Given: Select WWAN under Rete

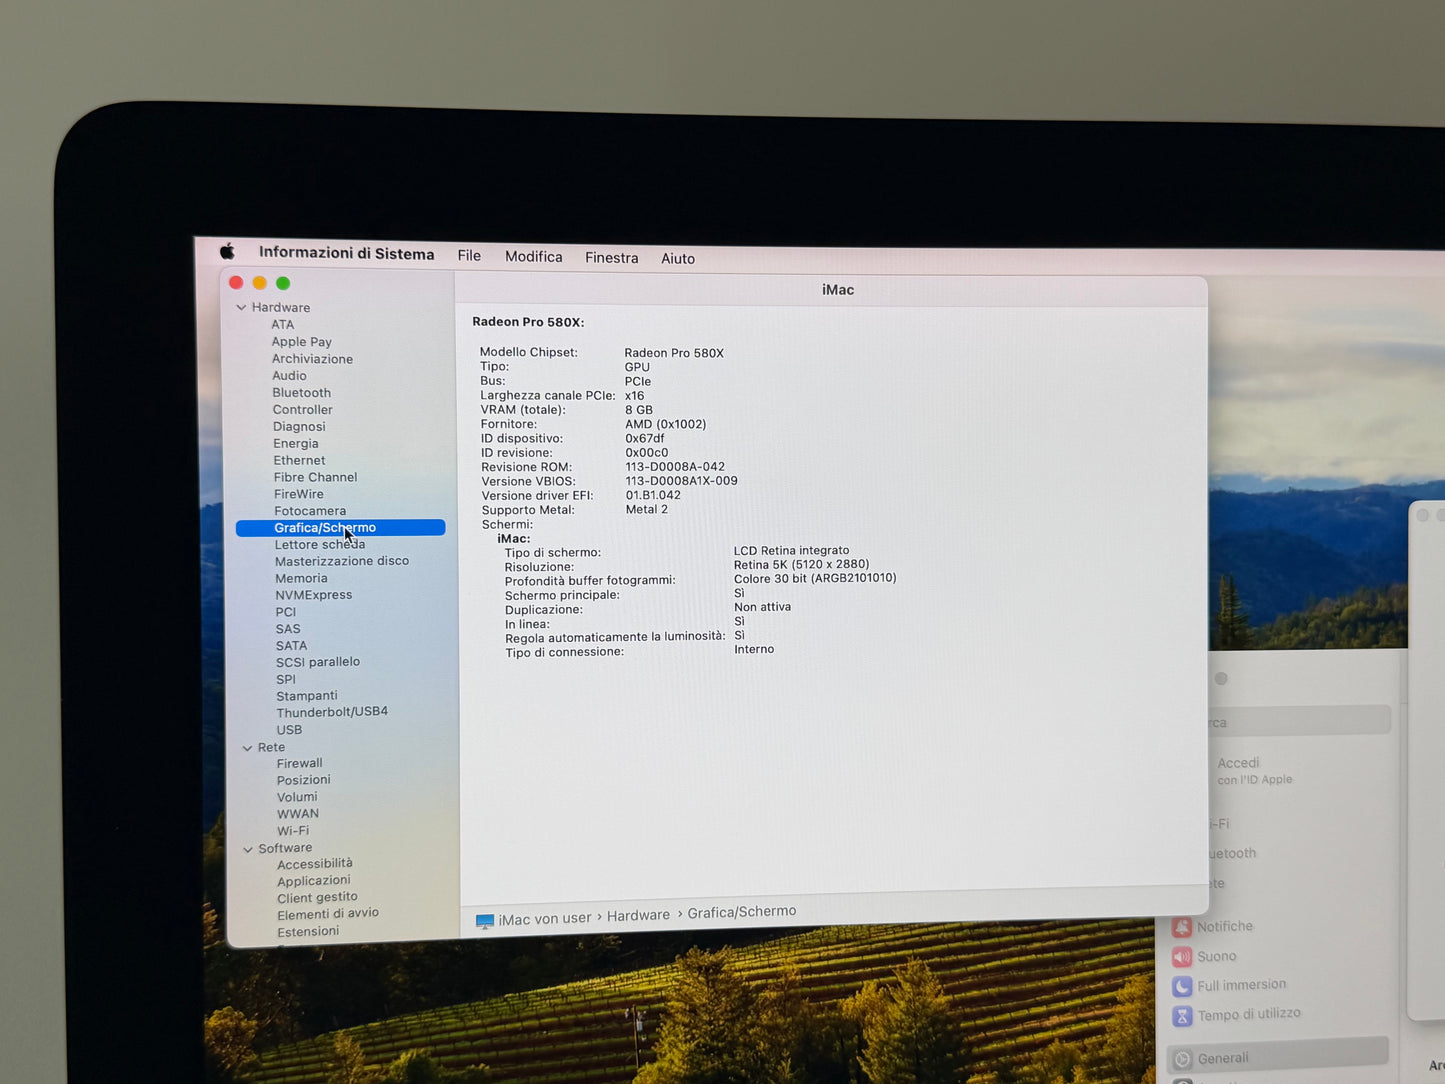Looking at the screenshot, I should (298, 814).
